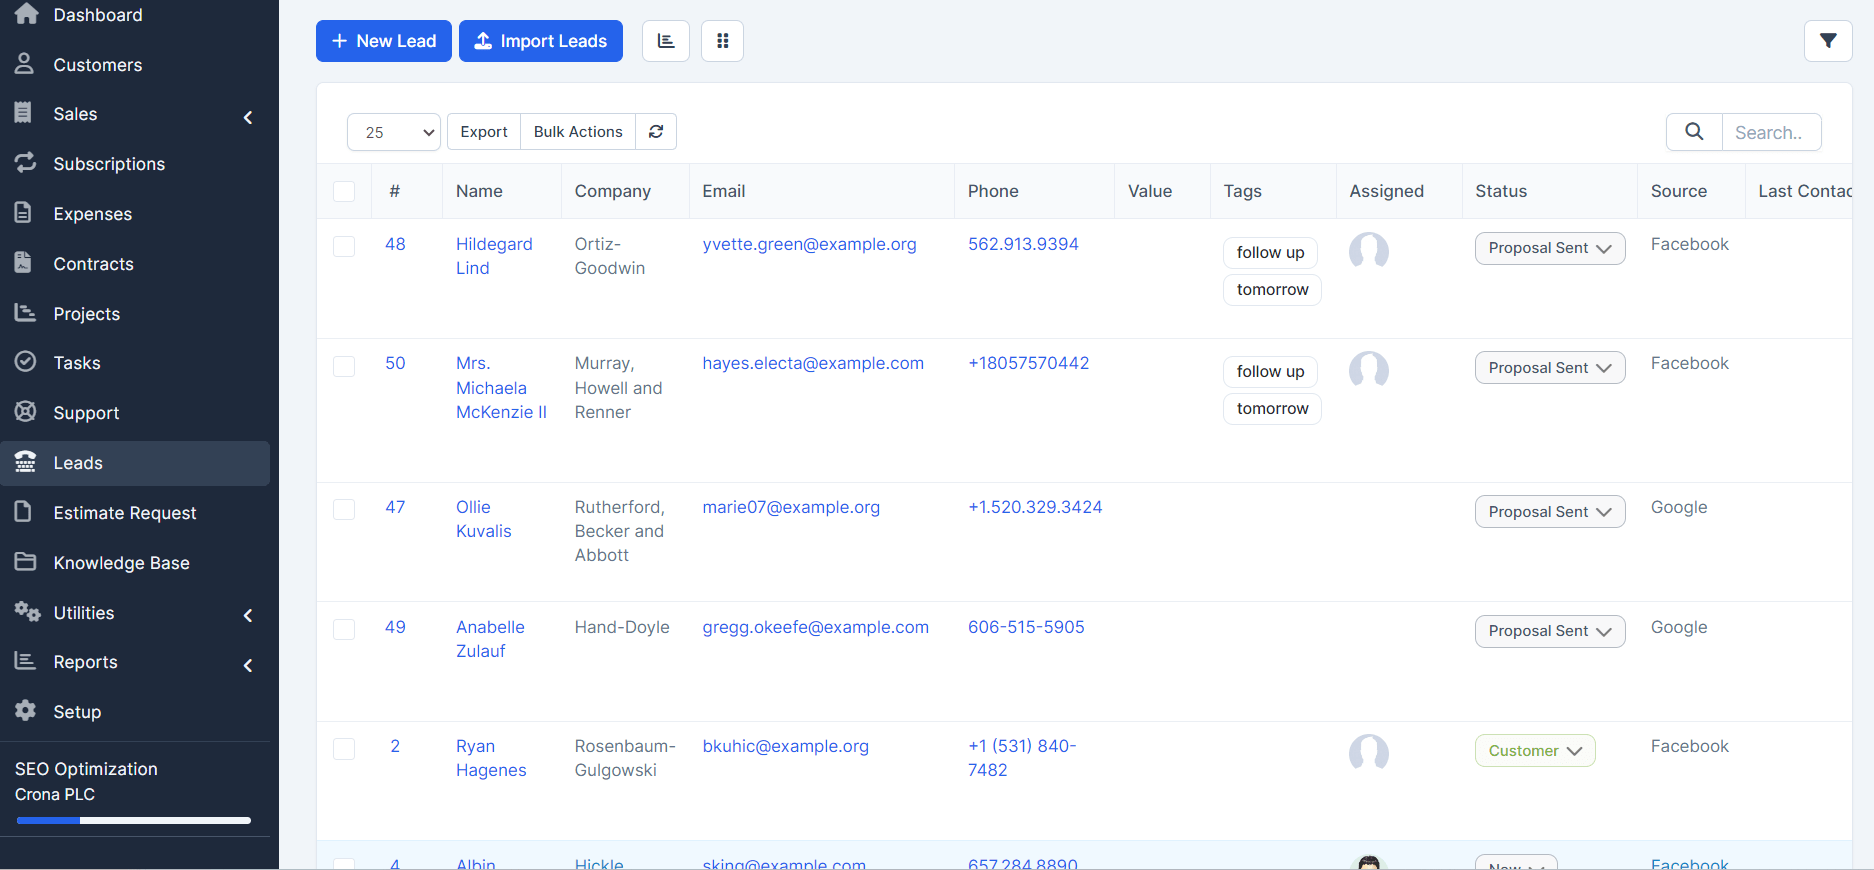Image resolution: width=1874 pixels, height=870 pixels.
Task: Open status dropdown for Anabelle Zulauf
Action: click(1550, 631)
